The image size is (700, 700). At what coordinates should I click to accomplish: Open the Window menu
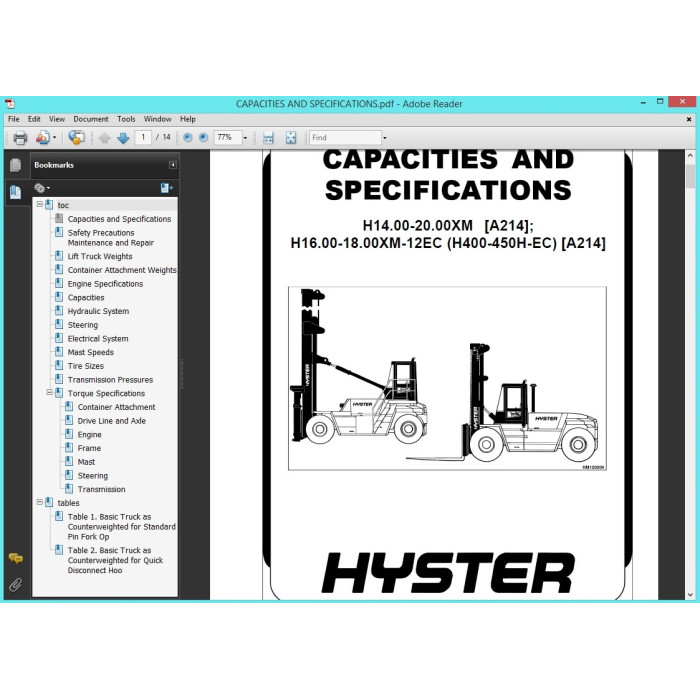pyautogui.click(x=157, y=119)
